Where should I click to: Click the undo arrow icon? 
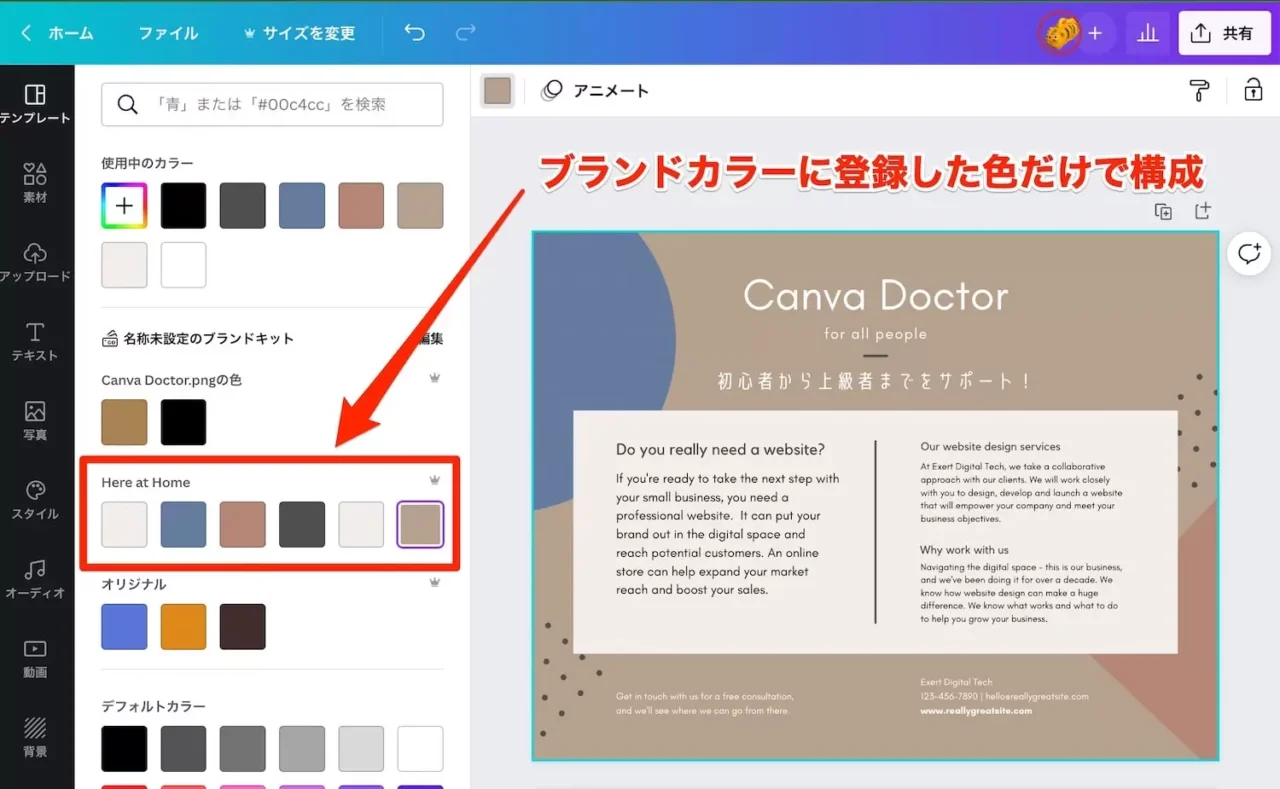point(414,33)
